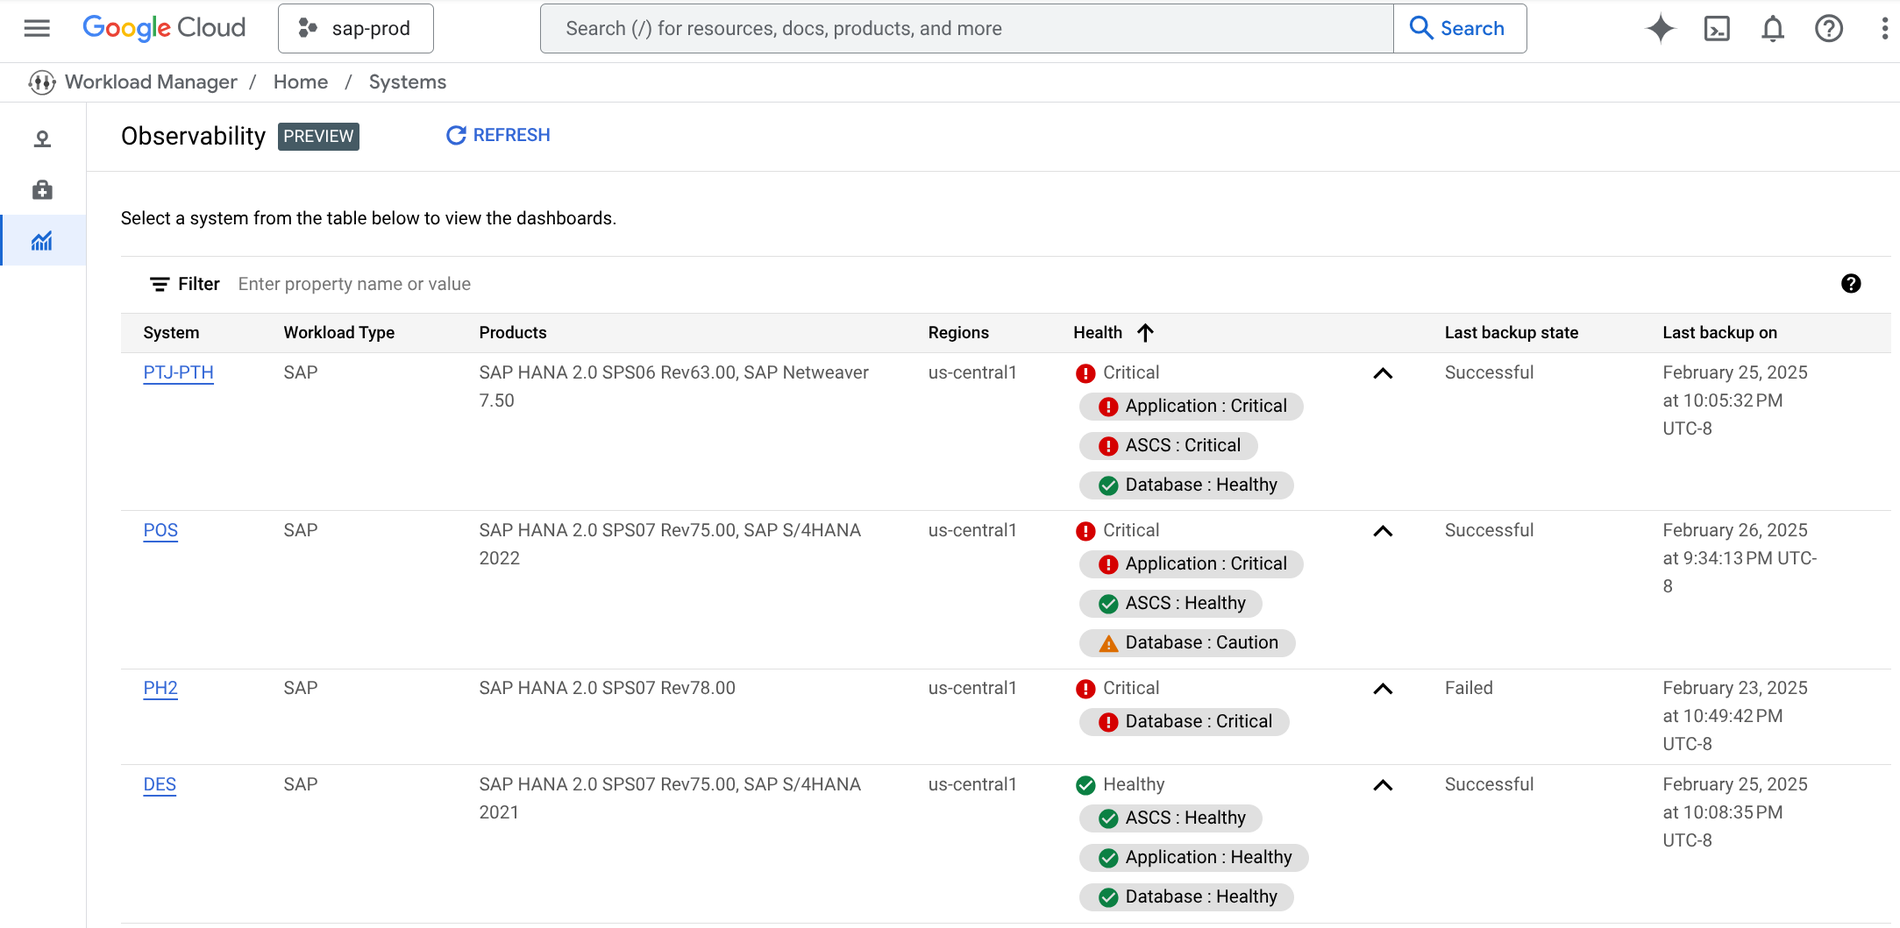This screenshot has width=1900, height=928.
Task: Click the Search button
Action: 1459,28
